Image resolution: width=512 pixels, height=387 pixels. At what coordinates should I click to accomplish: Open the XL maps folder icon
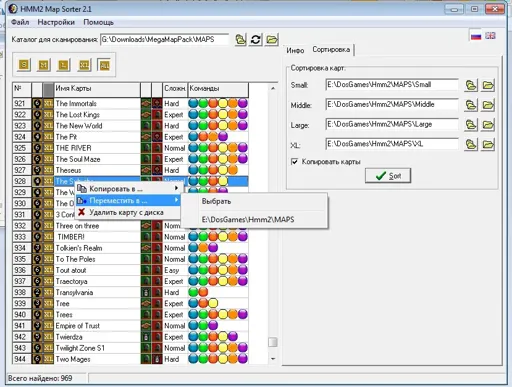(488, 145)
